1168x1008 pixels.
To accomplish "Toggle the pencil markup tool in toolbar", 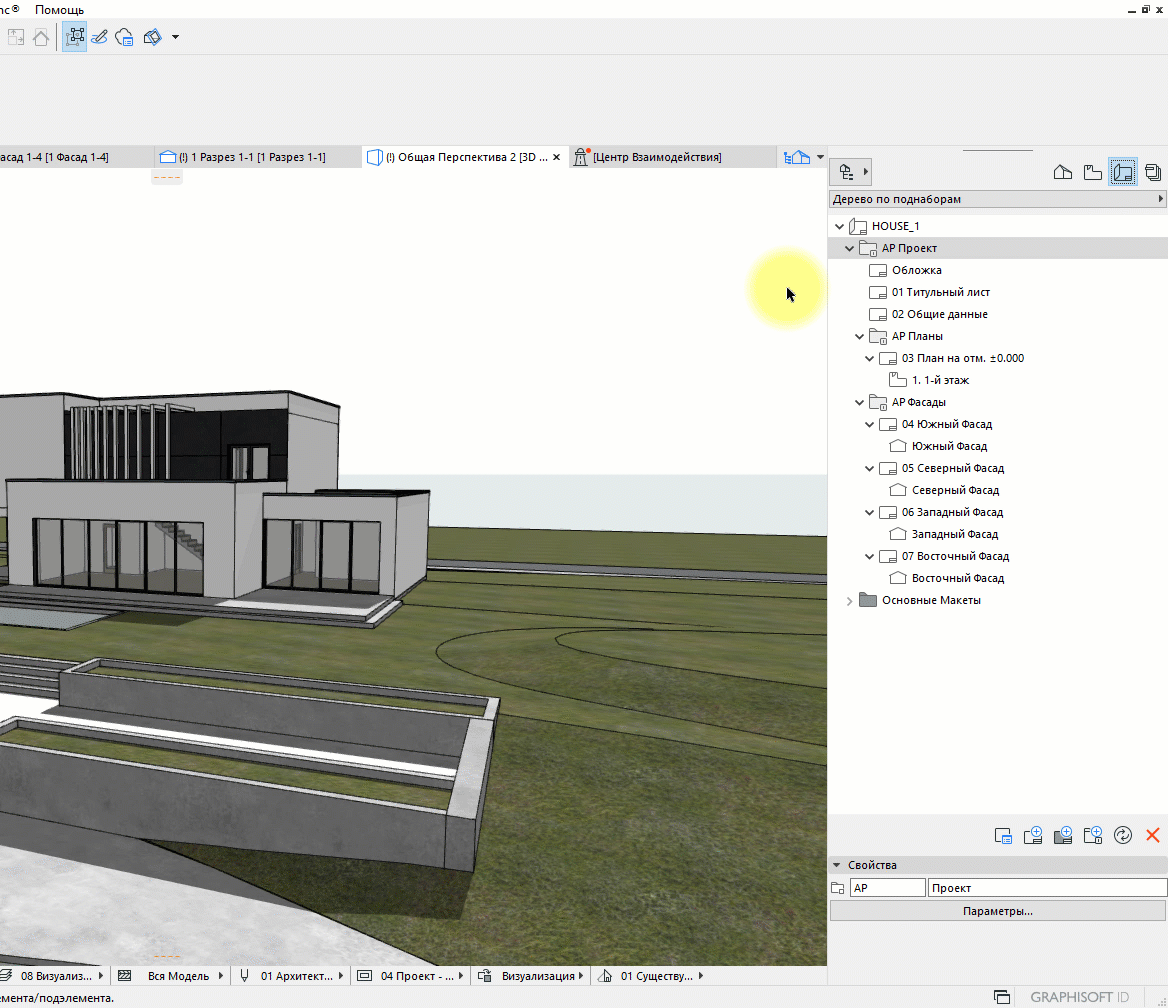I will [x=99, y=37].
